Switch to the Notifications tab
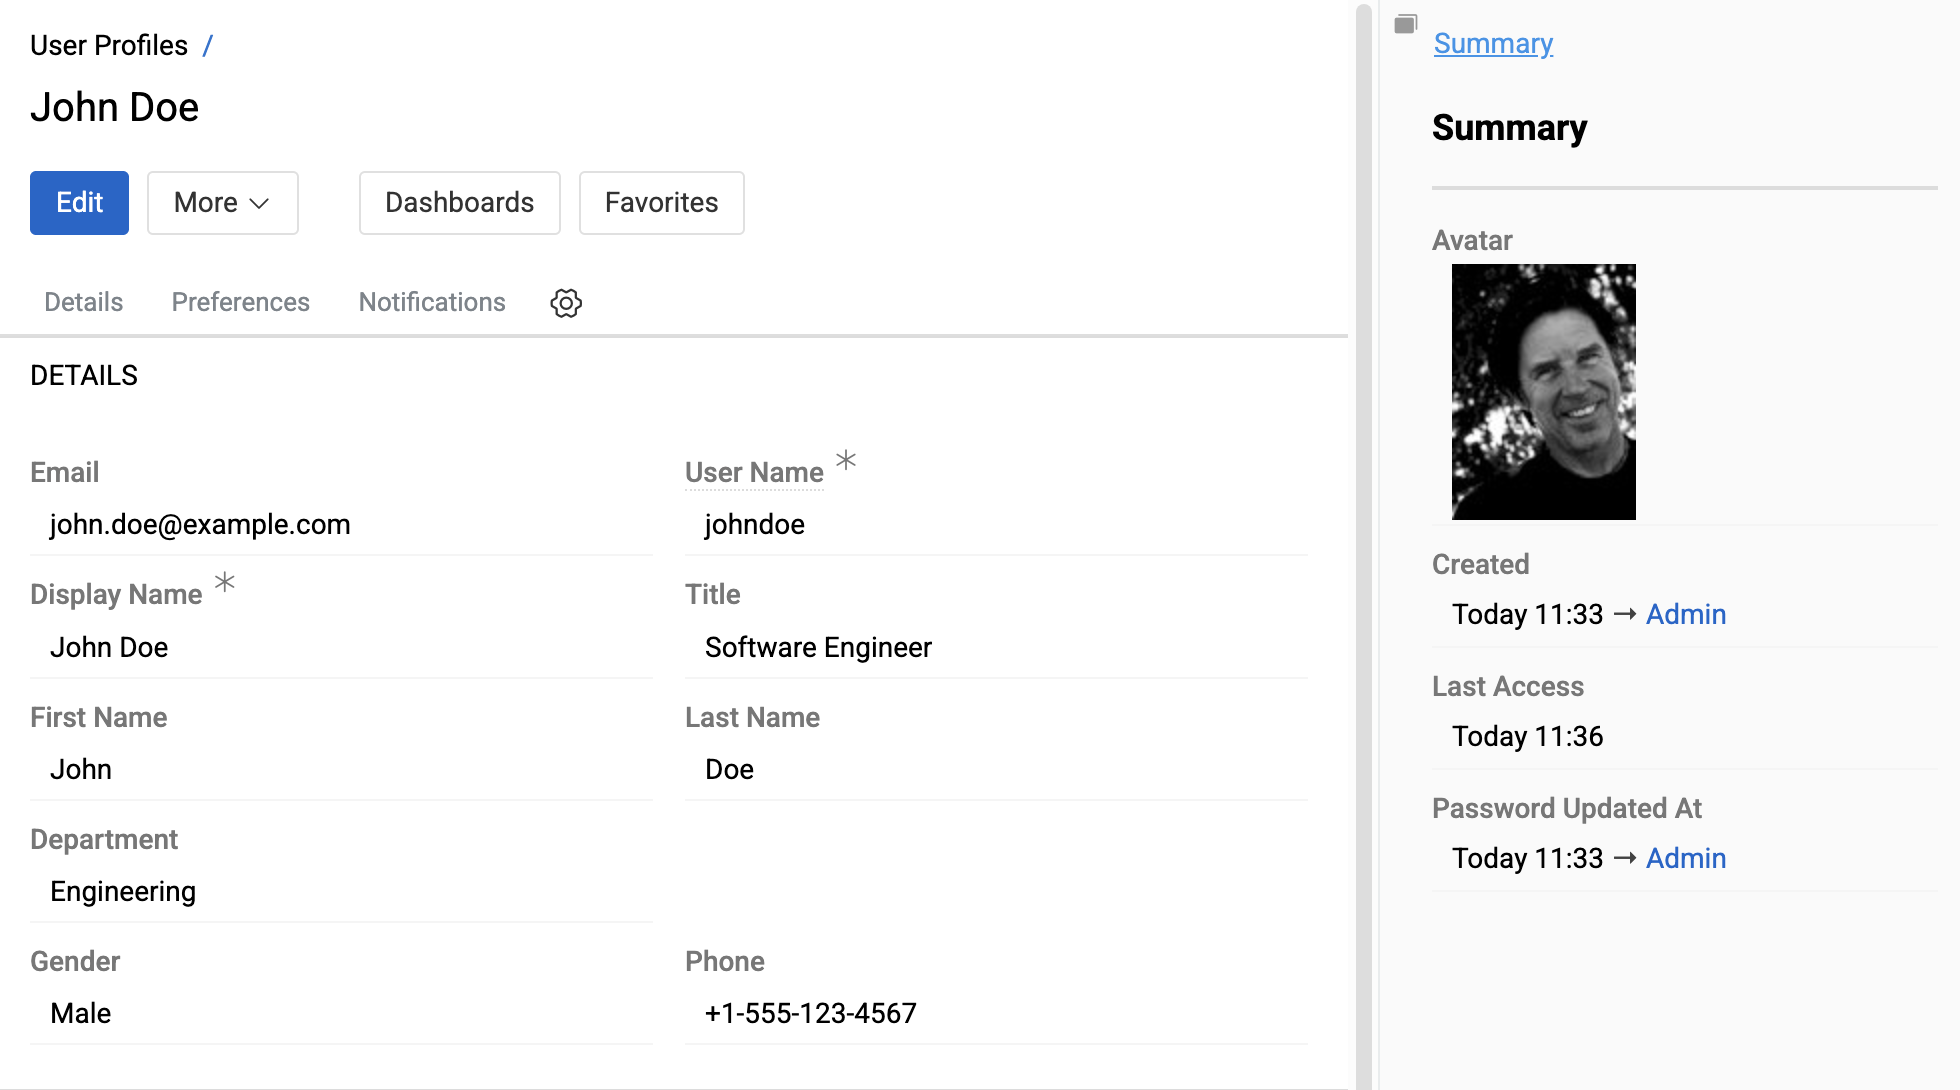 coord(431,302)
